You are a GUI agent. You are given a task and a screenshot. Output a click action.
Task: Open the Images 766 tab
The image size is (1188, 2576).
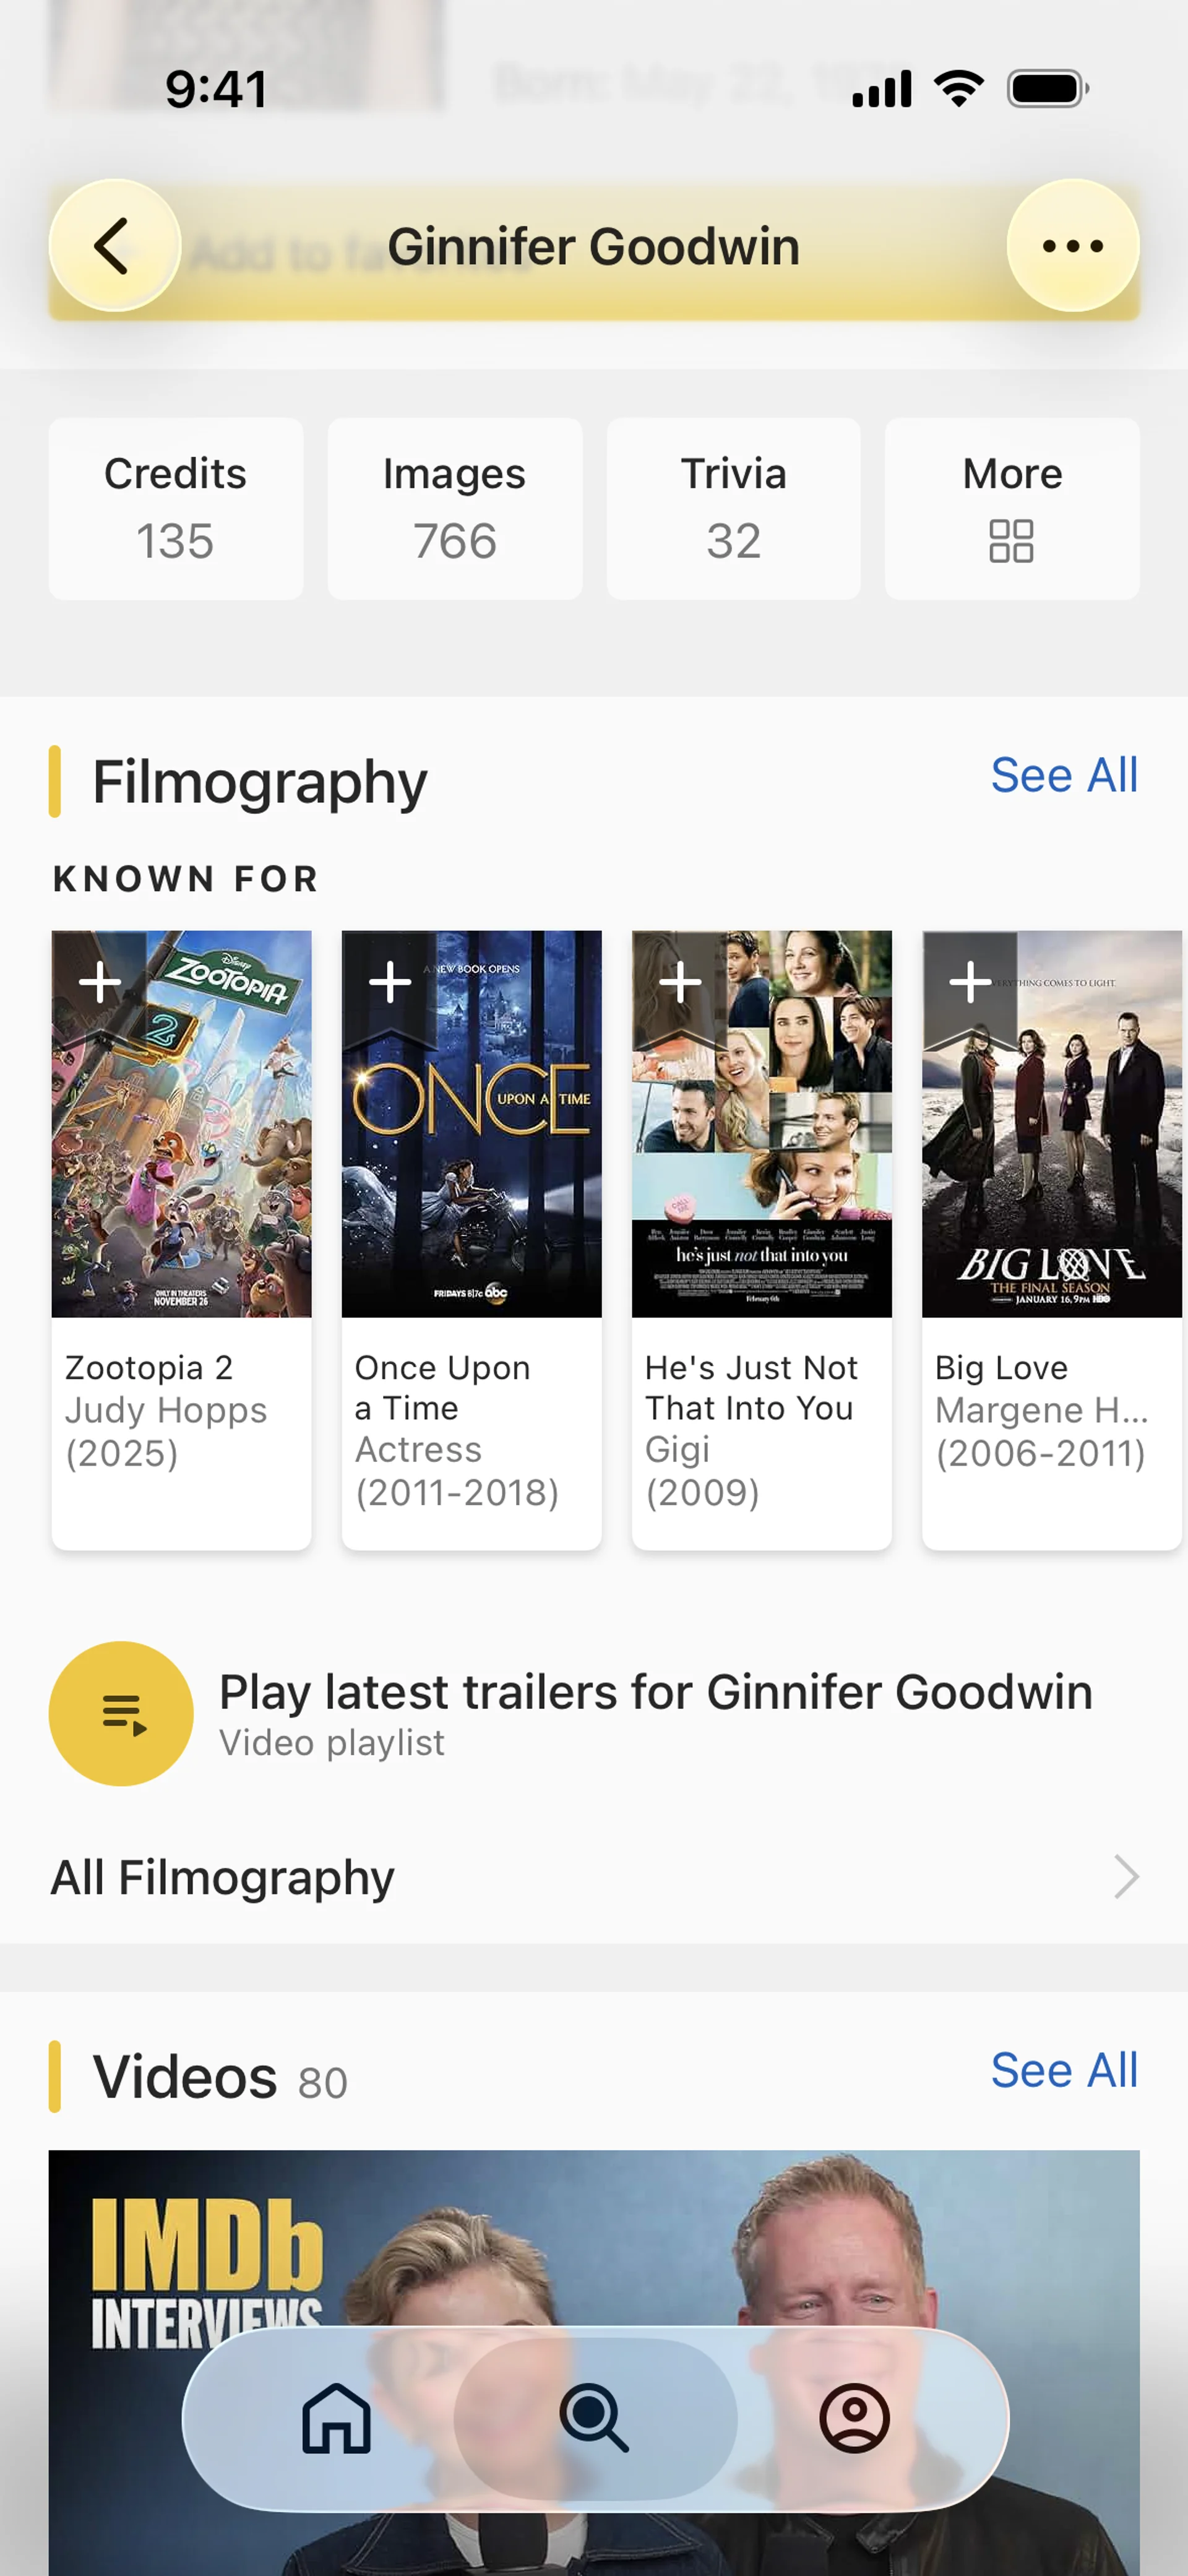tap(455, 509)
